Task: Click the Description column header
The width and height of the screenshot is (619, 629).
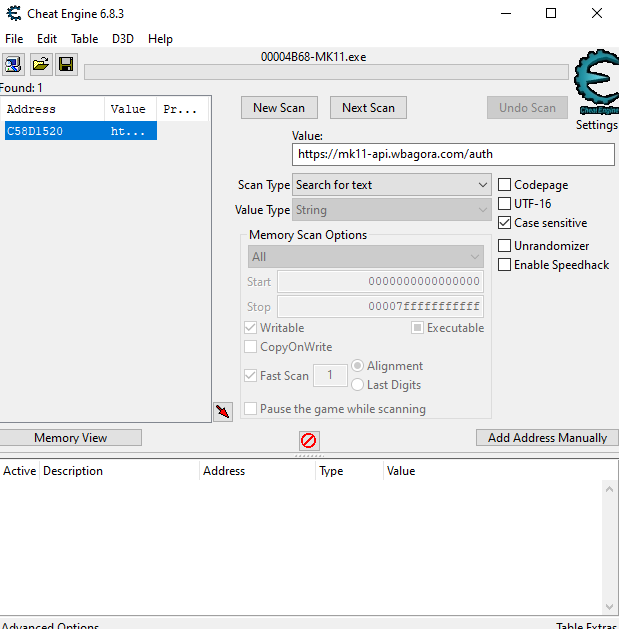Action: point(119,471)
